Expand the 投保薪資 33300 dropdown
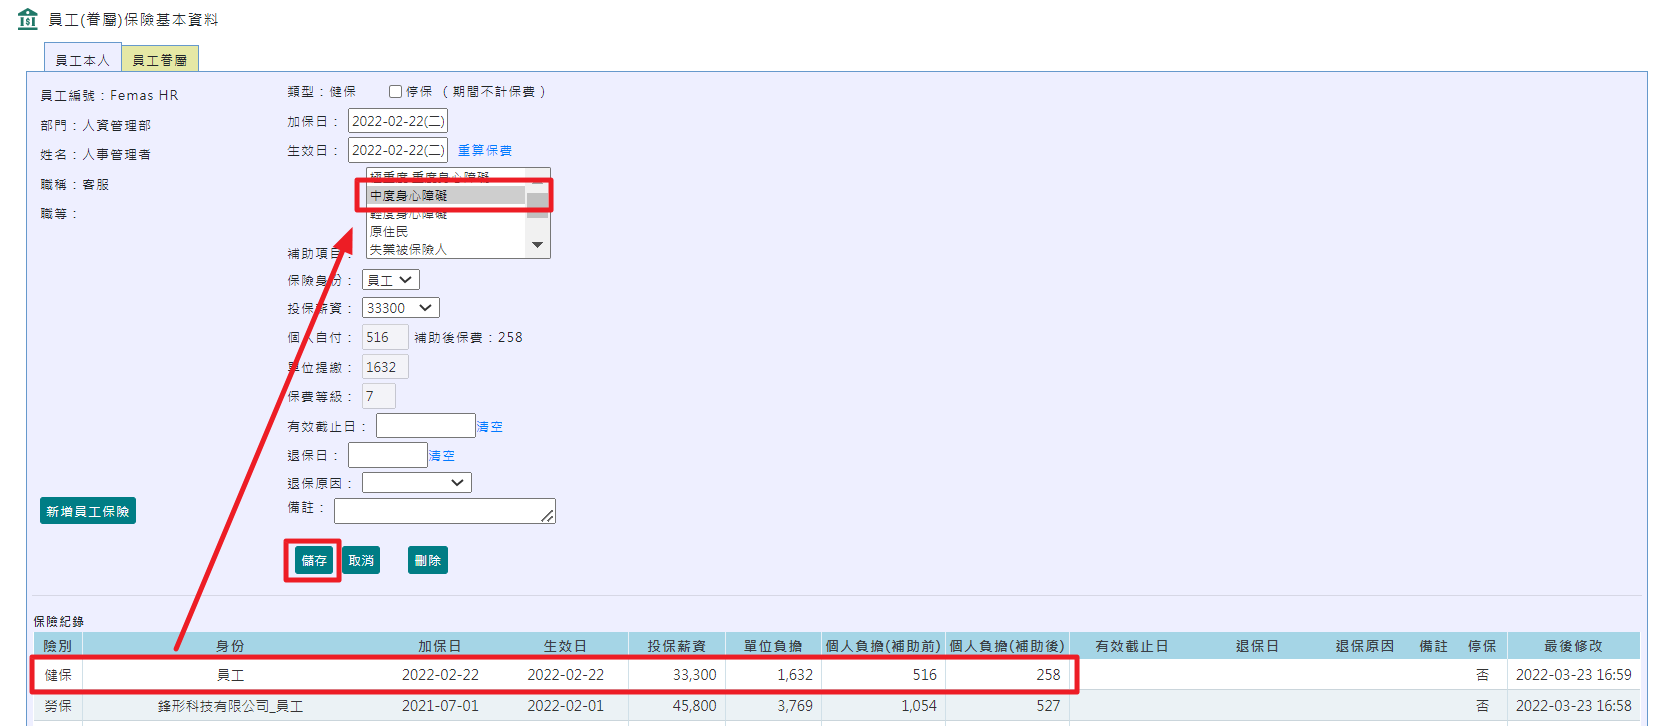 coord(400,308)
